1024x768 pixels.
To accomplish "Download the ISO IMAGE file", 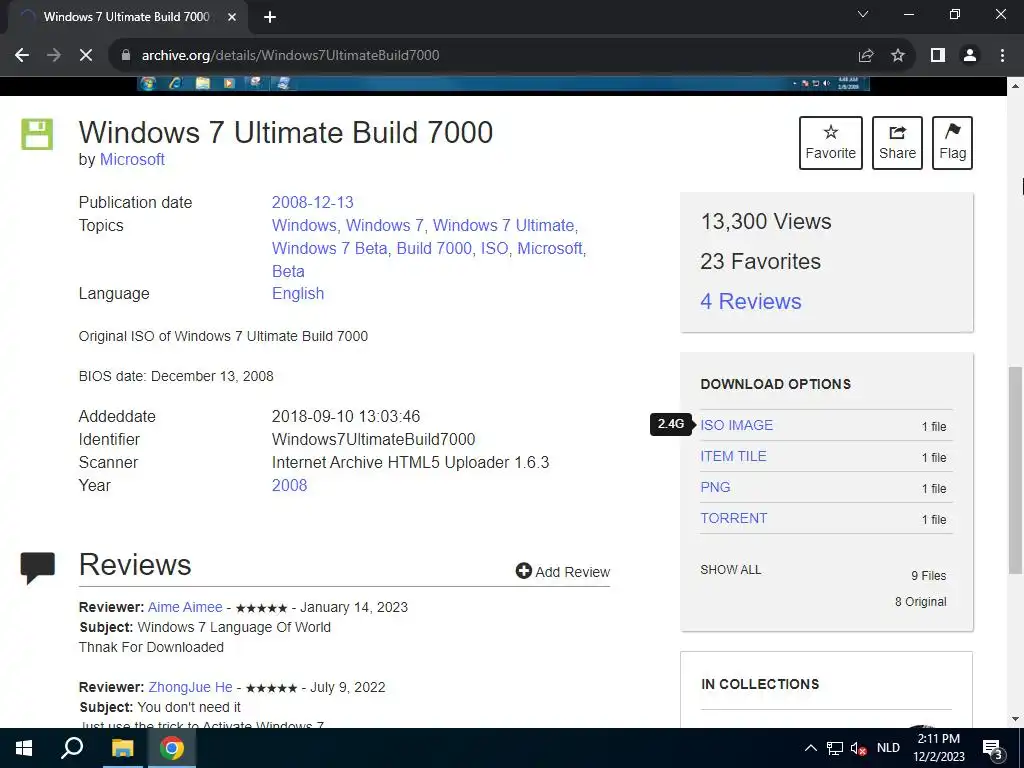I will pyautogui.click(x=737, y=425).
